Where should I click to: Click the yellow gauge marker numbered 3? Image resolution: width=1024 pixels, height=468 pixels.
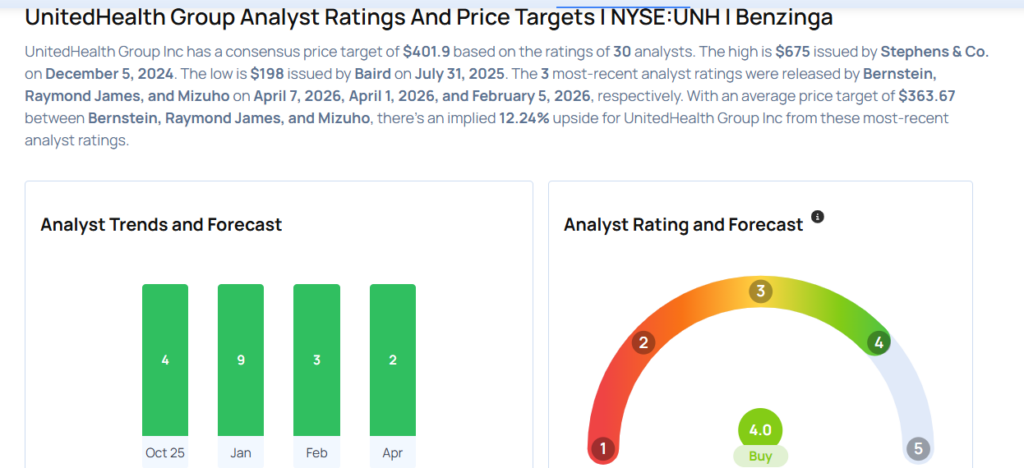coord(761,292)
